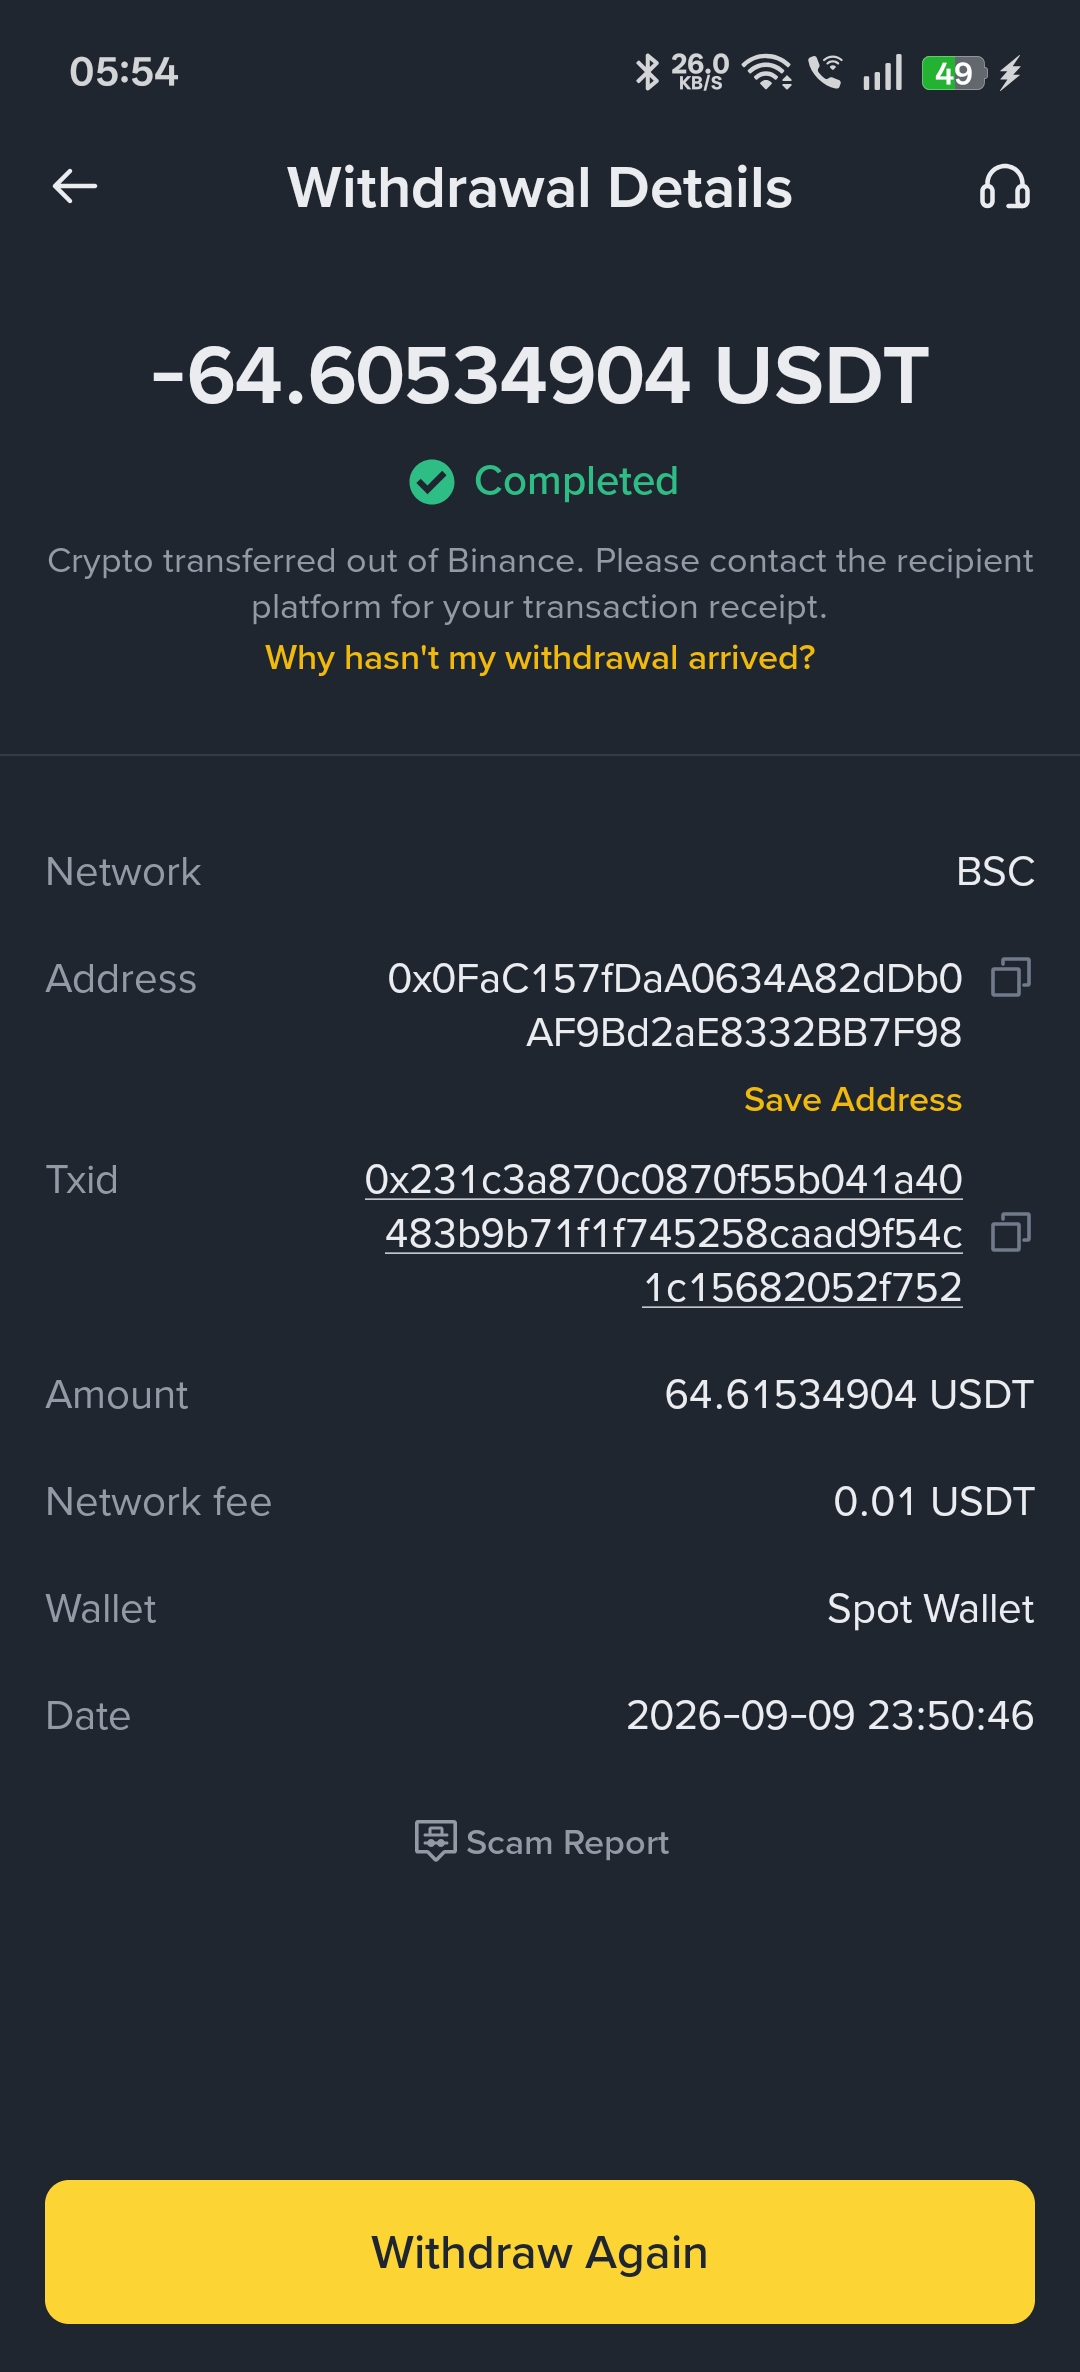
Task: Go back using the left arrow
Action: [75, 186]
